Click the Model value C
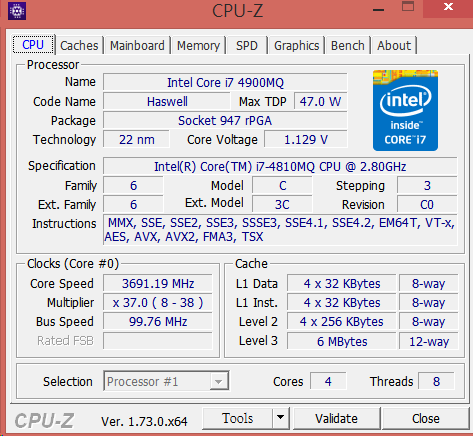This screenshot has width=473, height=436. pyautogui.click(x=282, y=185)
